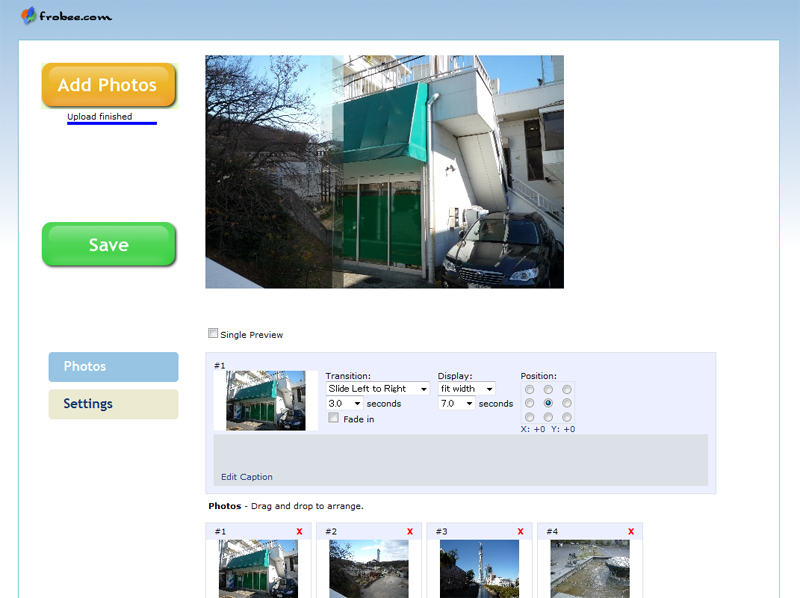Image resolution: width=800 pixels, height=598 pixels.
Task: Toggle the Single Preview checkbox
Action: pyautogui.click(x=213, y=333)
